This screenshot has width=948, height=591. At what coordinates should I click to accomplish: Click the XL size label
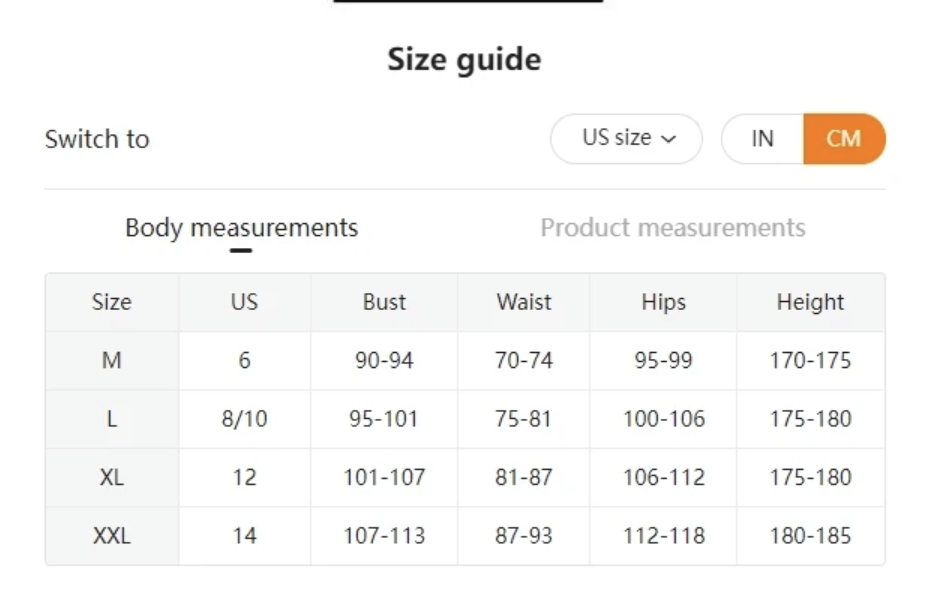tap(111, 477)
